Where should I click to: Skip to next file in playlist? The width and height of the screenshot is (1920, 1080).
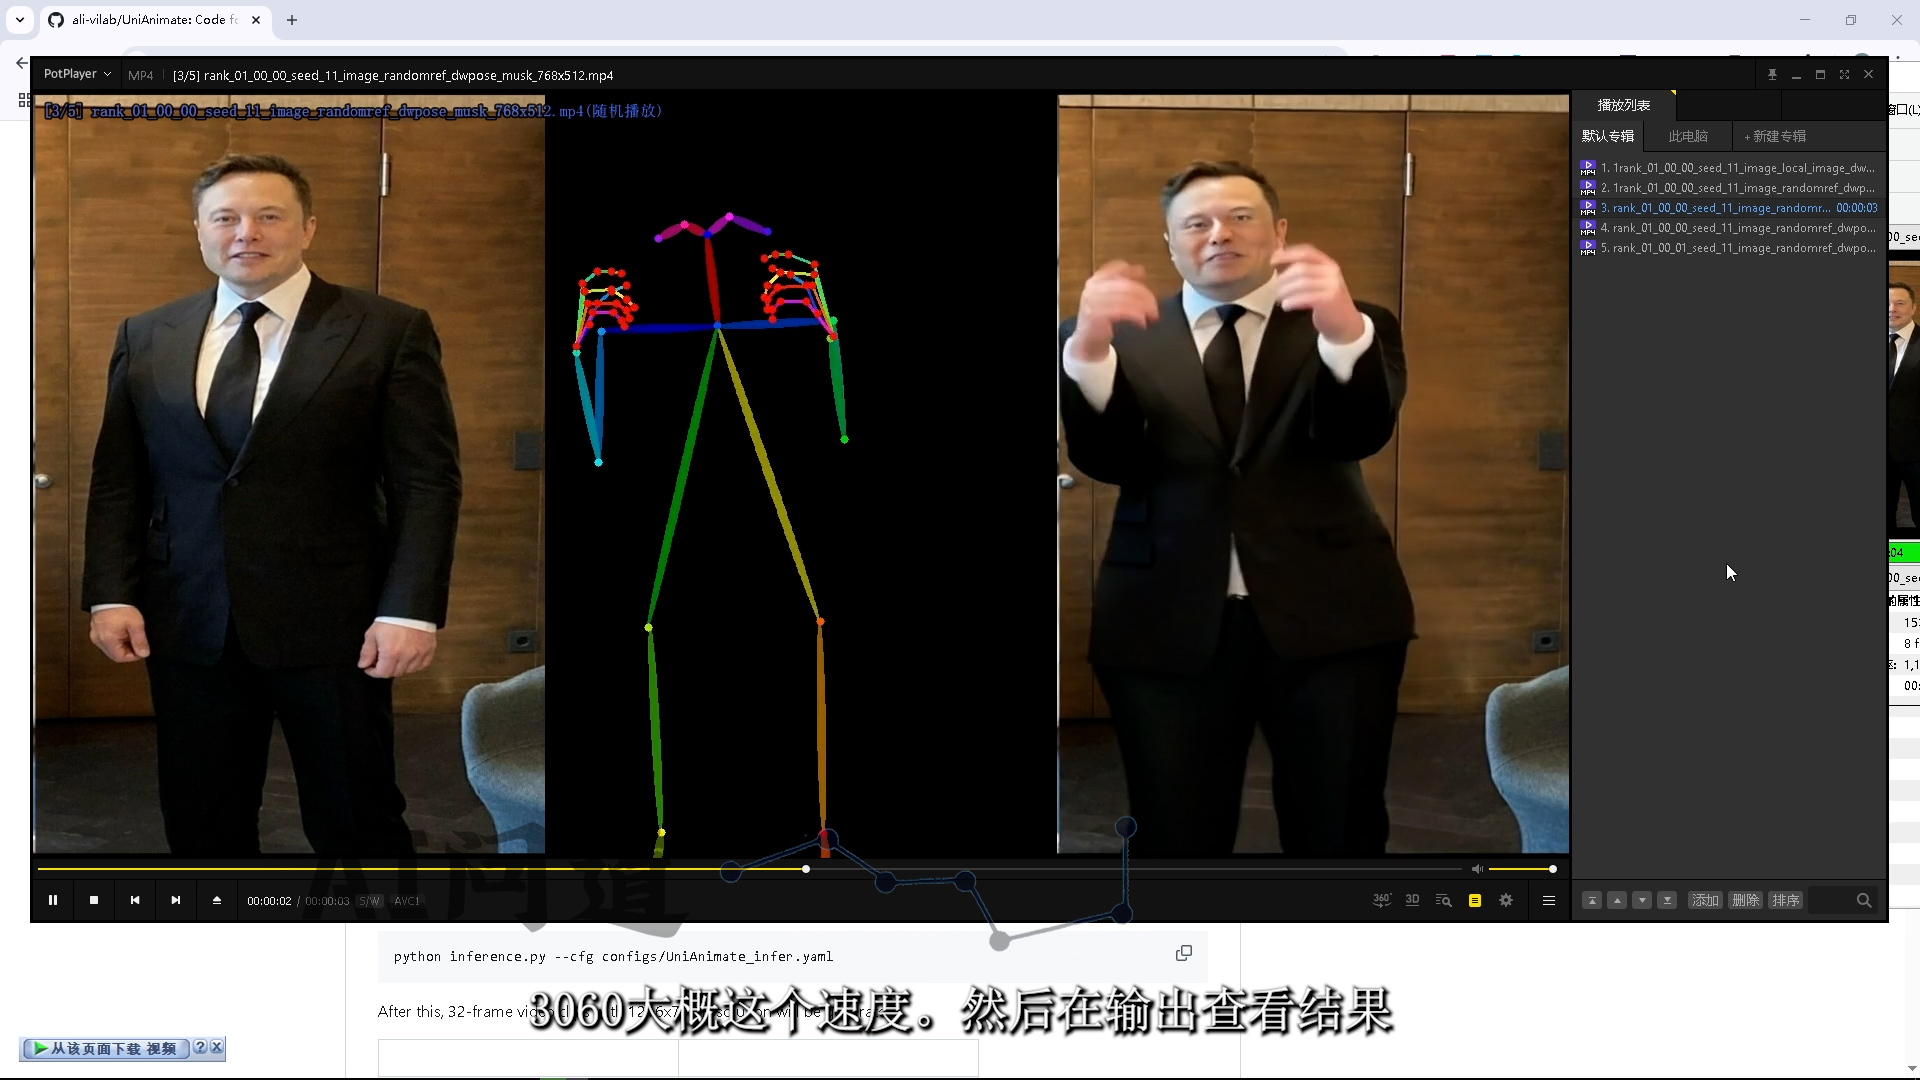176,900
